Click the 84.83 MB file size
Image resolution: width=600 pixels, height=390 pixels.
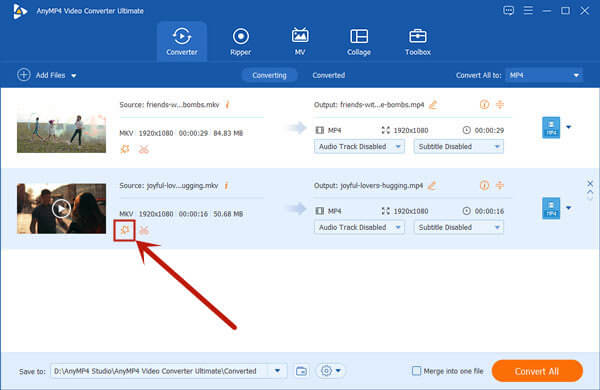click(228, 133)
